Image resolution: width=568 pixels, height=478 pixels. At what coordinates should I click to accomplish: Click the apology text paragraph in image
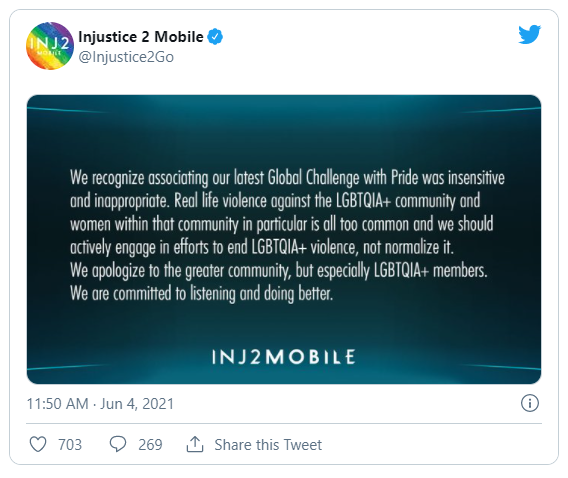tap(287, 236)
